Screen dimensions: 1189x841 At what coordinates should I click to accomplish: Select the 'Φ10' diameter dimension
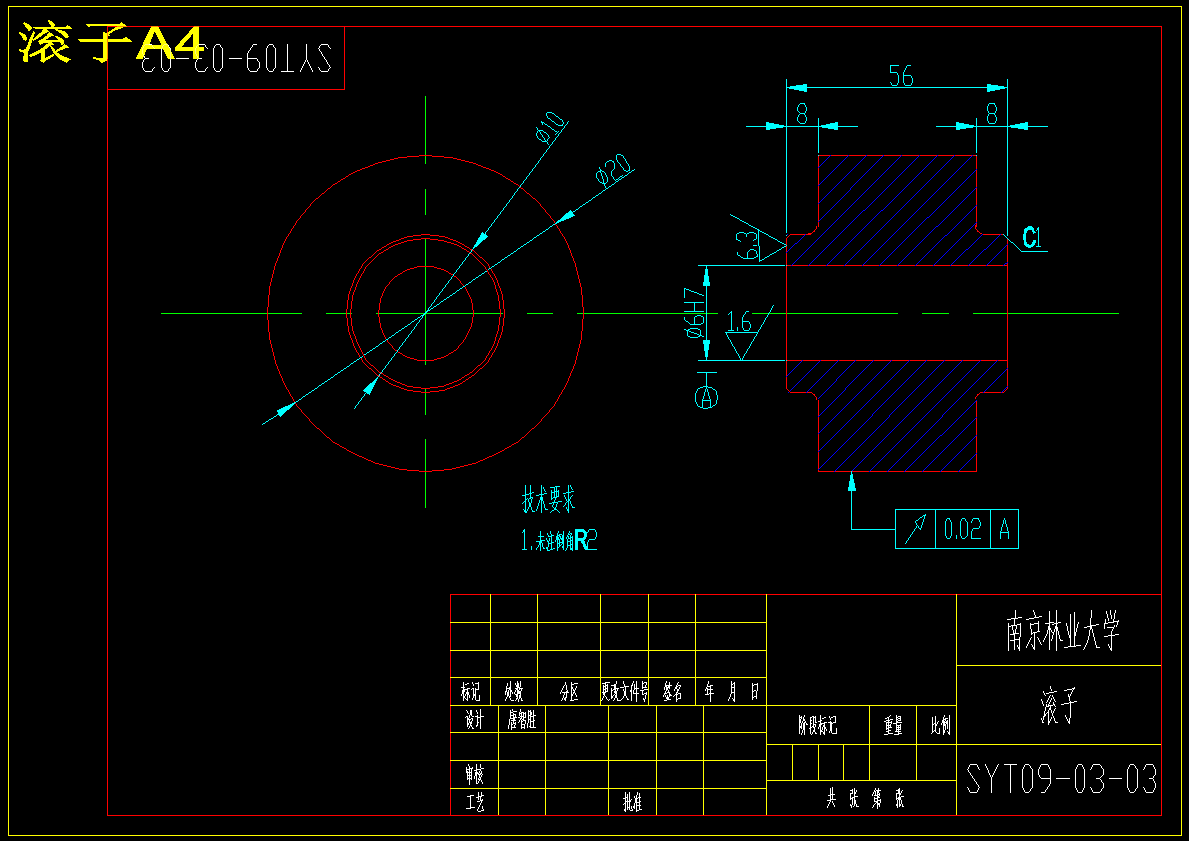[551, 127]
